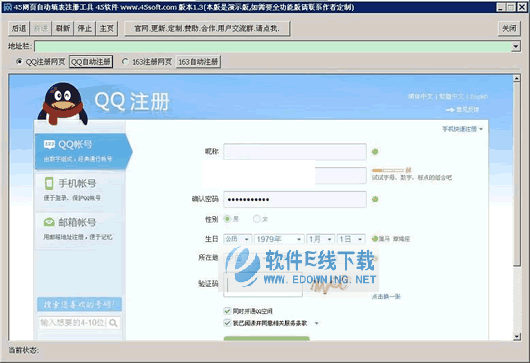
Task: Click the 验证码 captcha input field
Action: coord(263,285)
